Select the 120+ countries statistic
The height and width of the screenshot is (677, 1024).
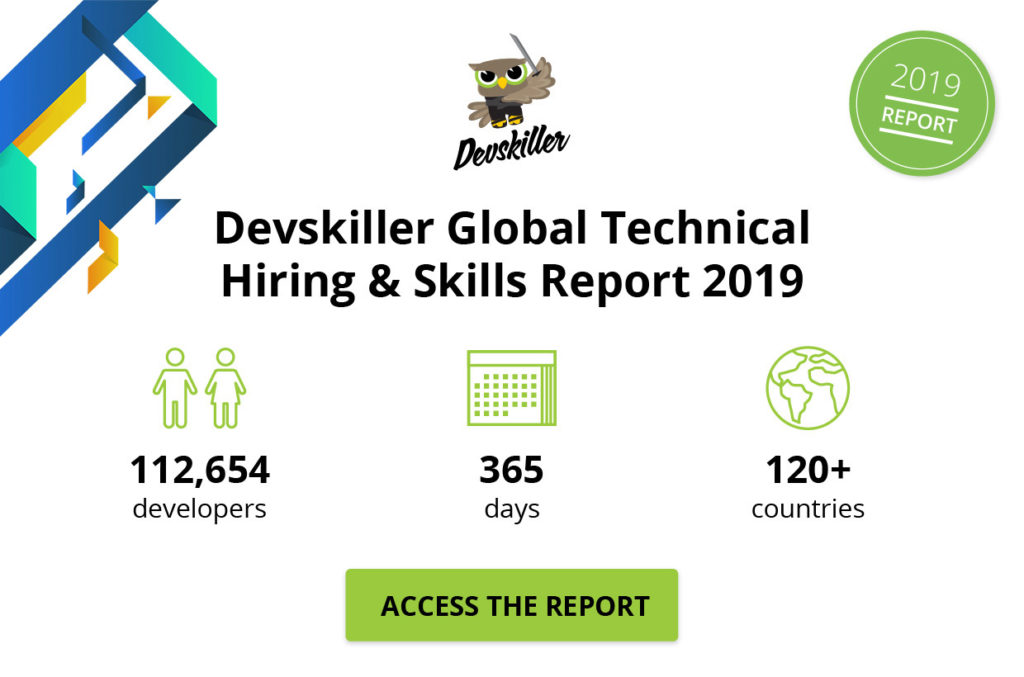(808, 468)
